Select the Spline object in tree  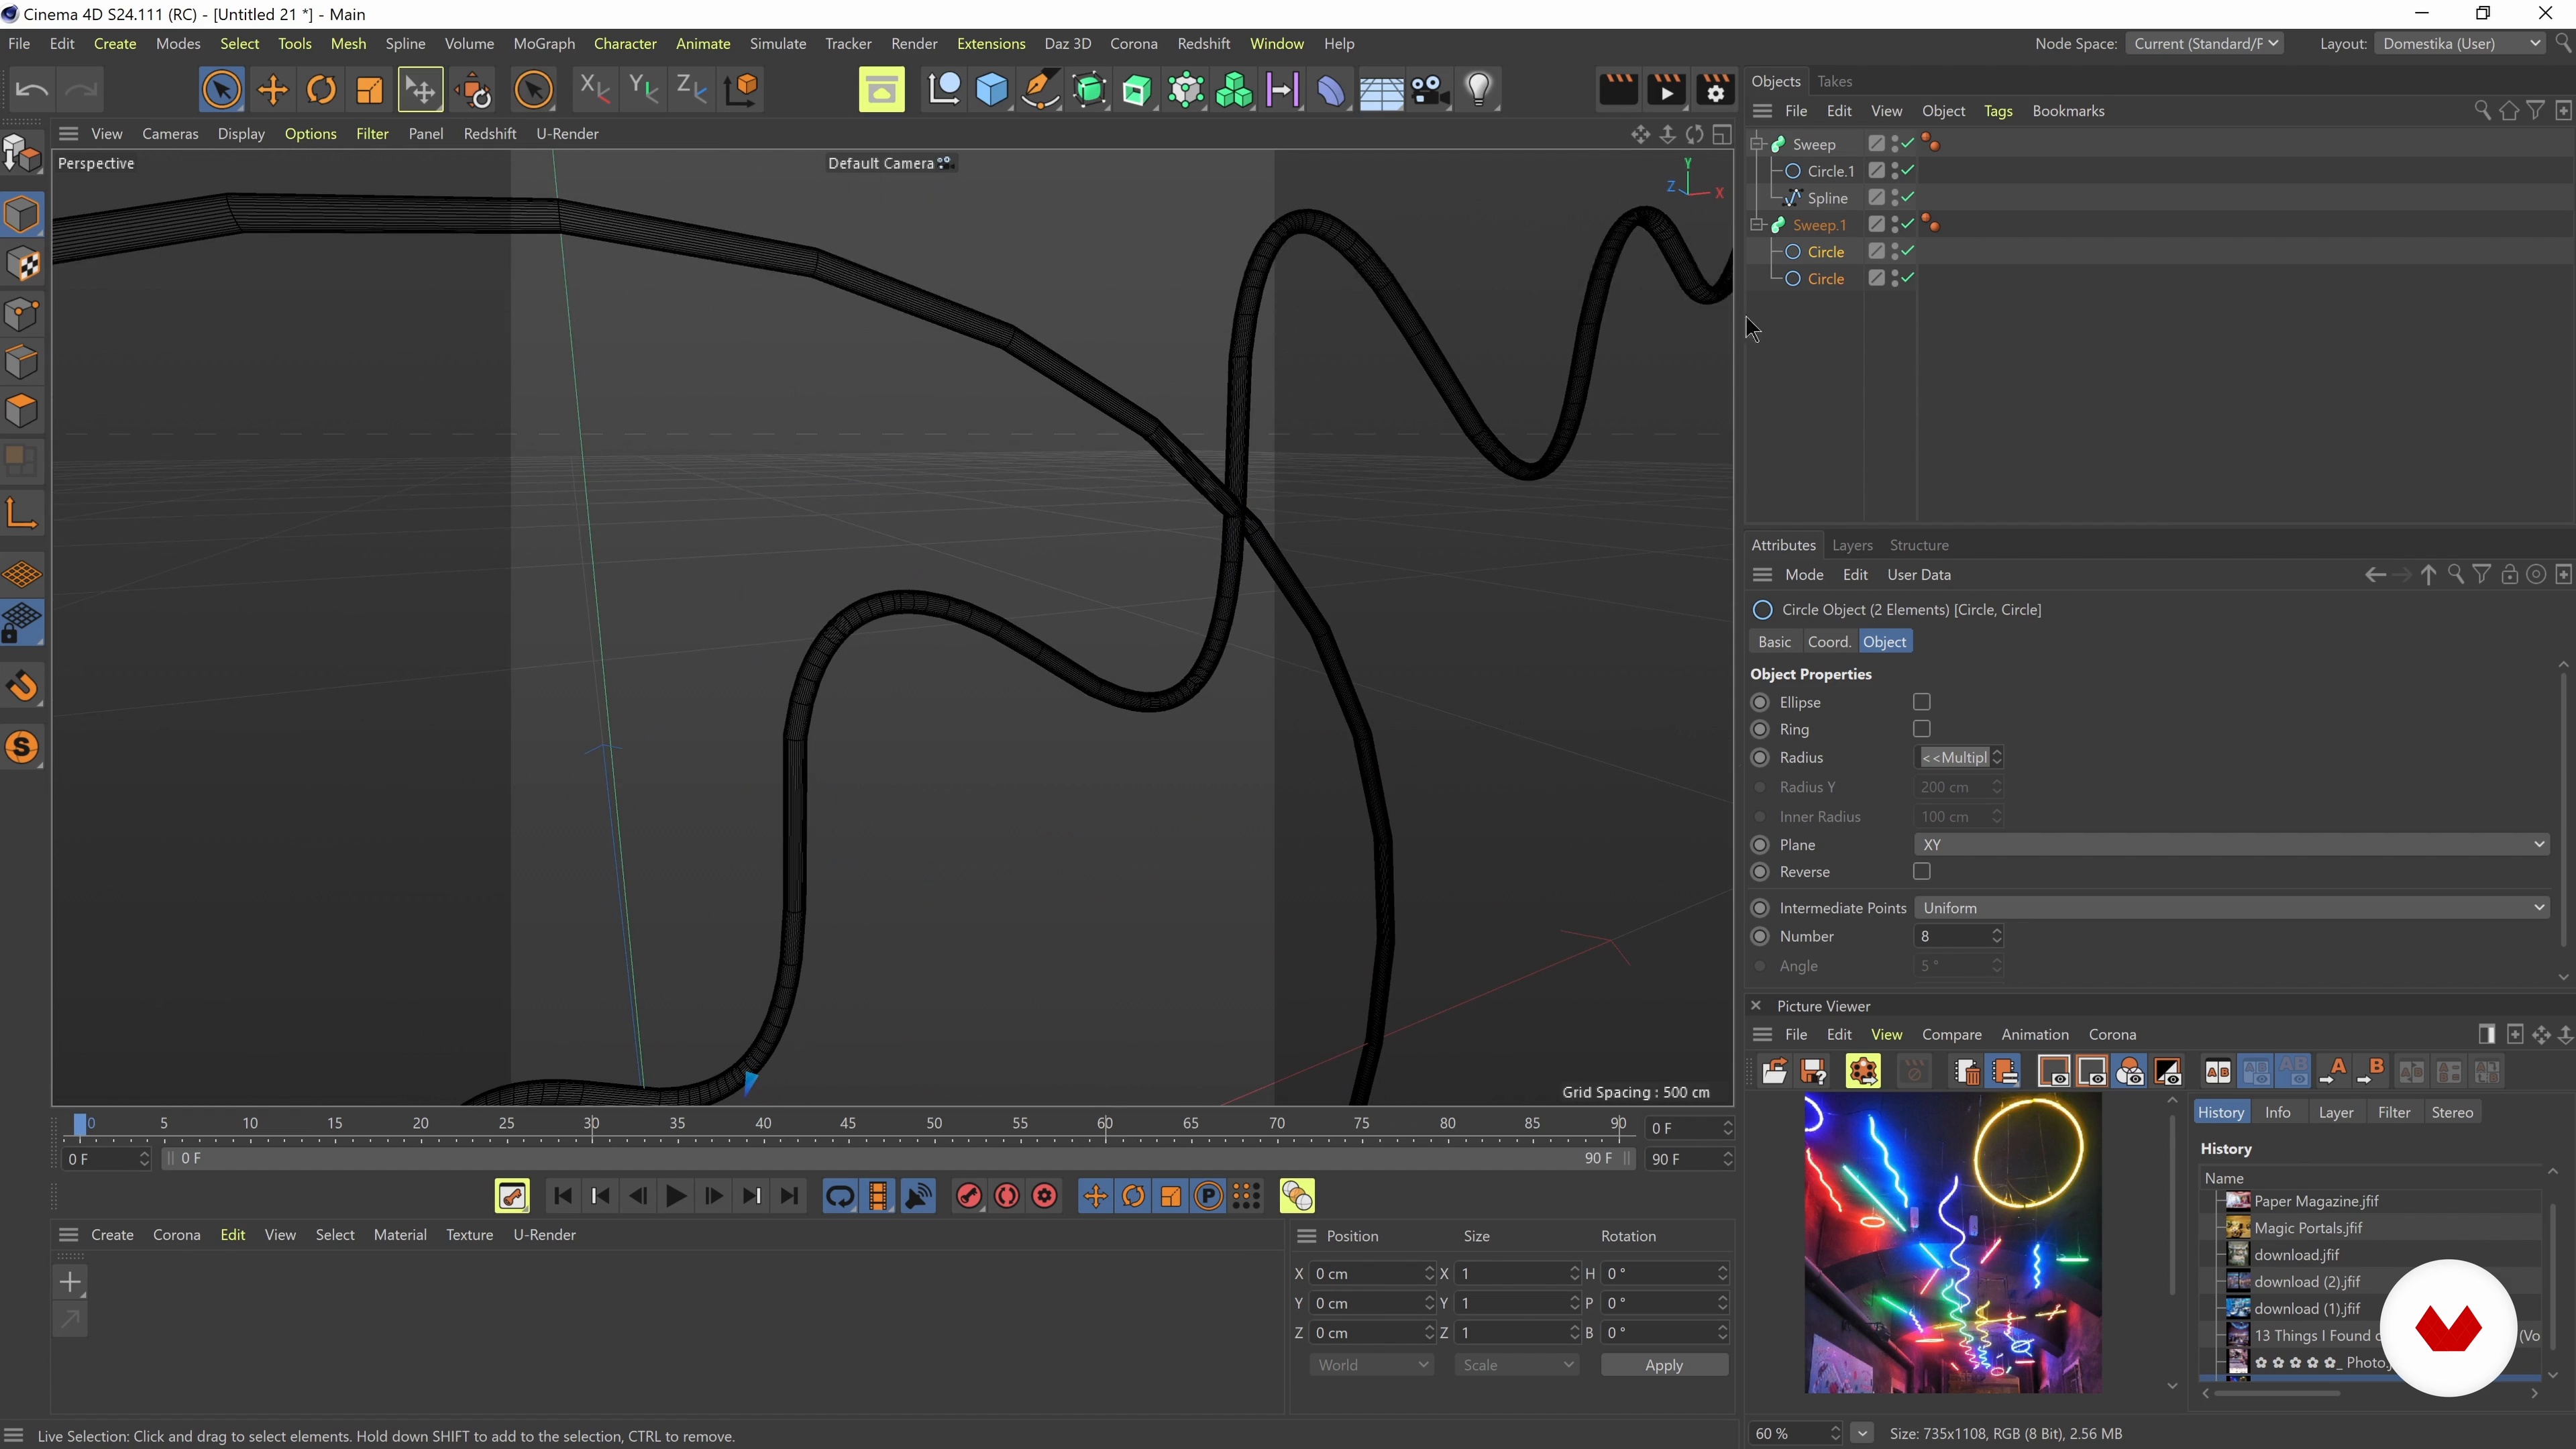pyautogui.click(x=1827, y=198)
